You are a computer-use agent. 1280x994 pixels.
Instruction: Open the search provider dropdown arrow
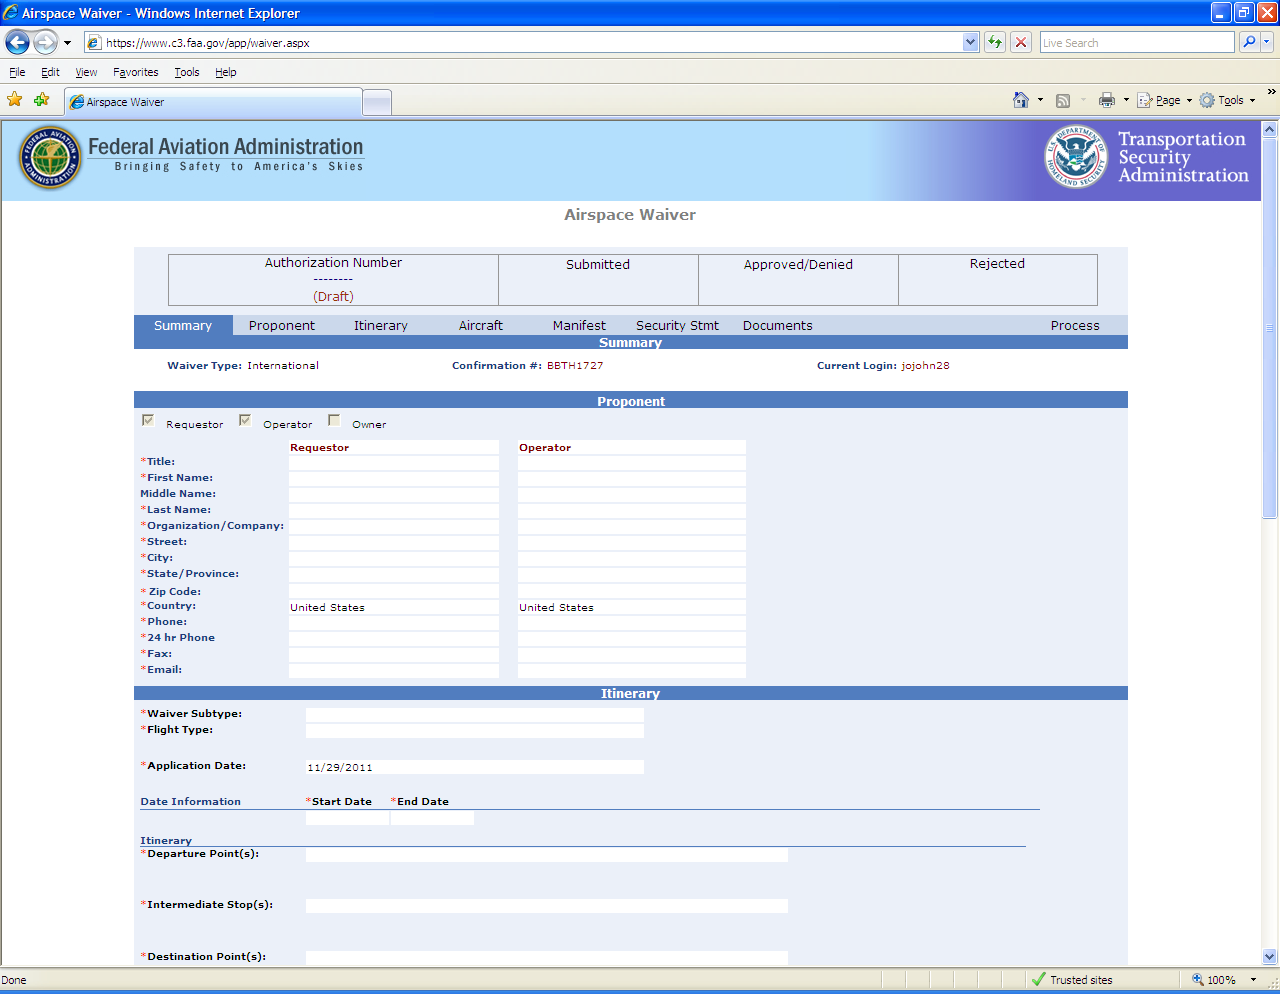(1267, 42)
